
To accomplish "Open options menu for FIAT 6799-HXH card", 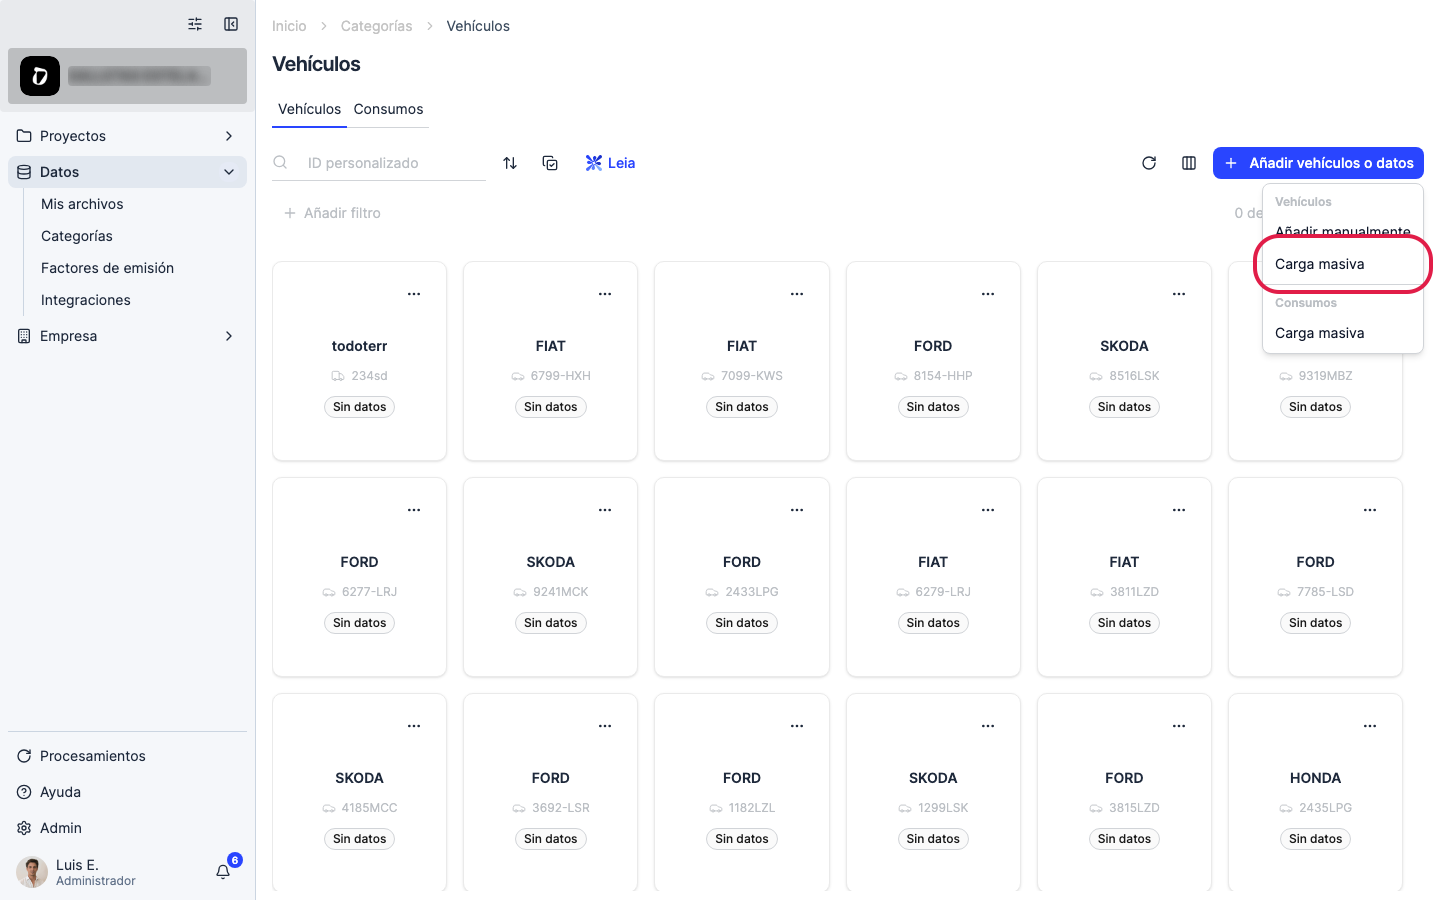I will (605, 294).
